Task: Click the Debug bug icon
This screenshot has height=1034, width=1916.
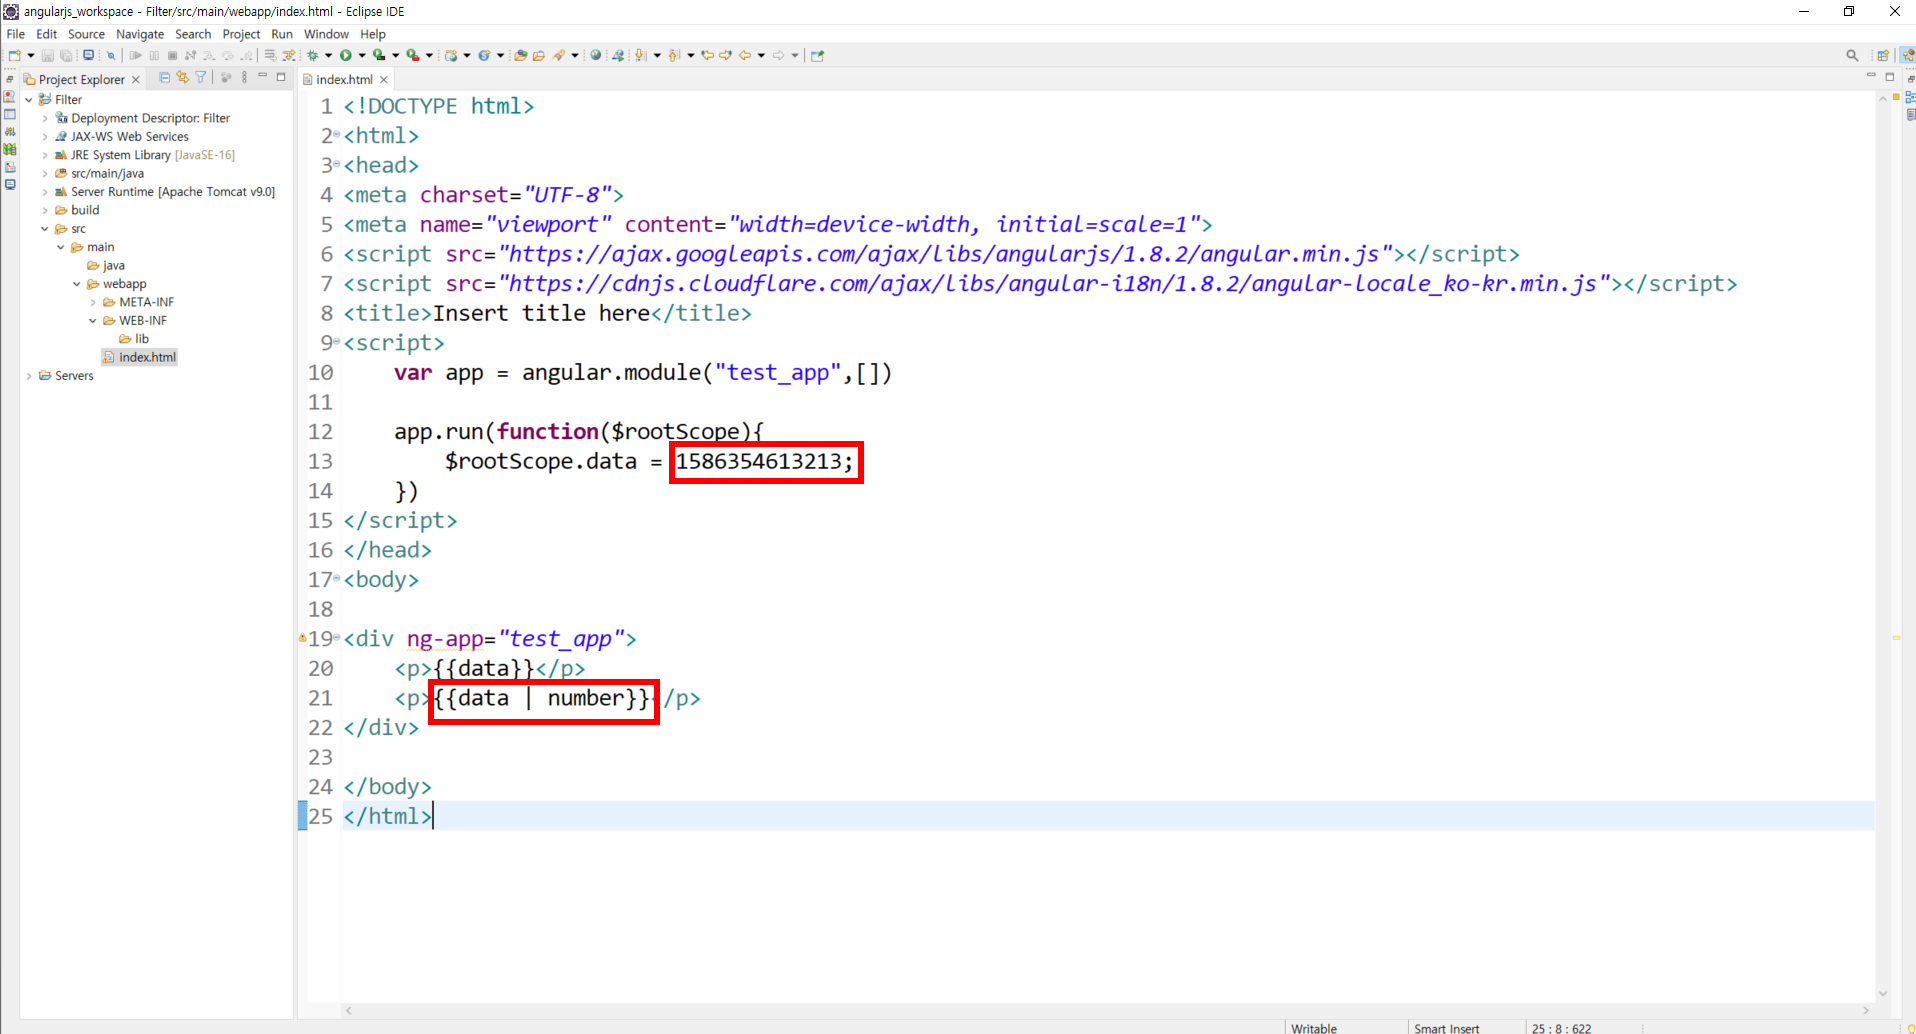Action: [x=312, y=55]
